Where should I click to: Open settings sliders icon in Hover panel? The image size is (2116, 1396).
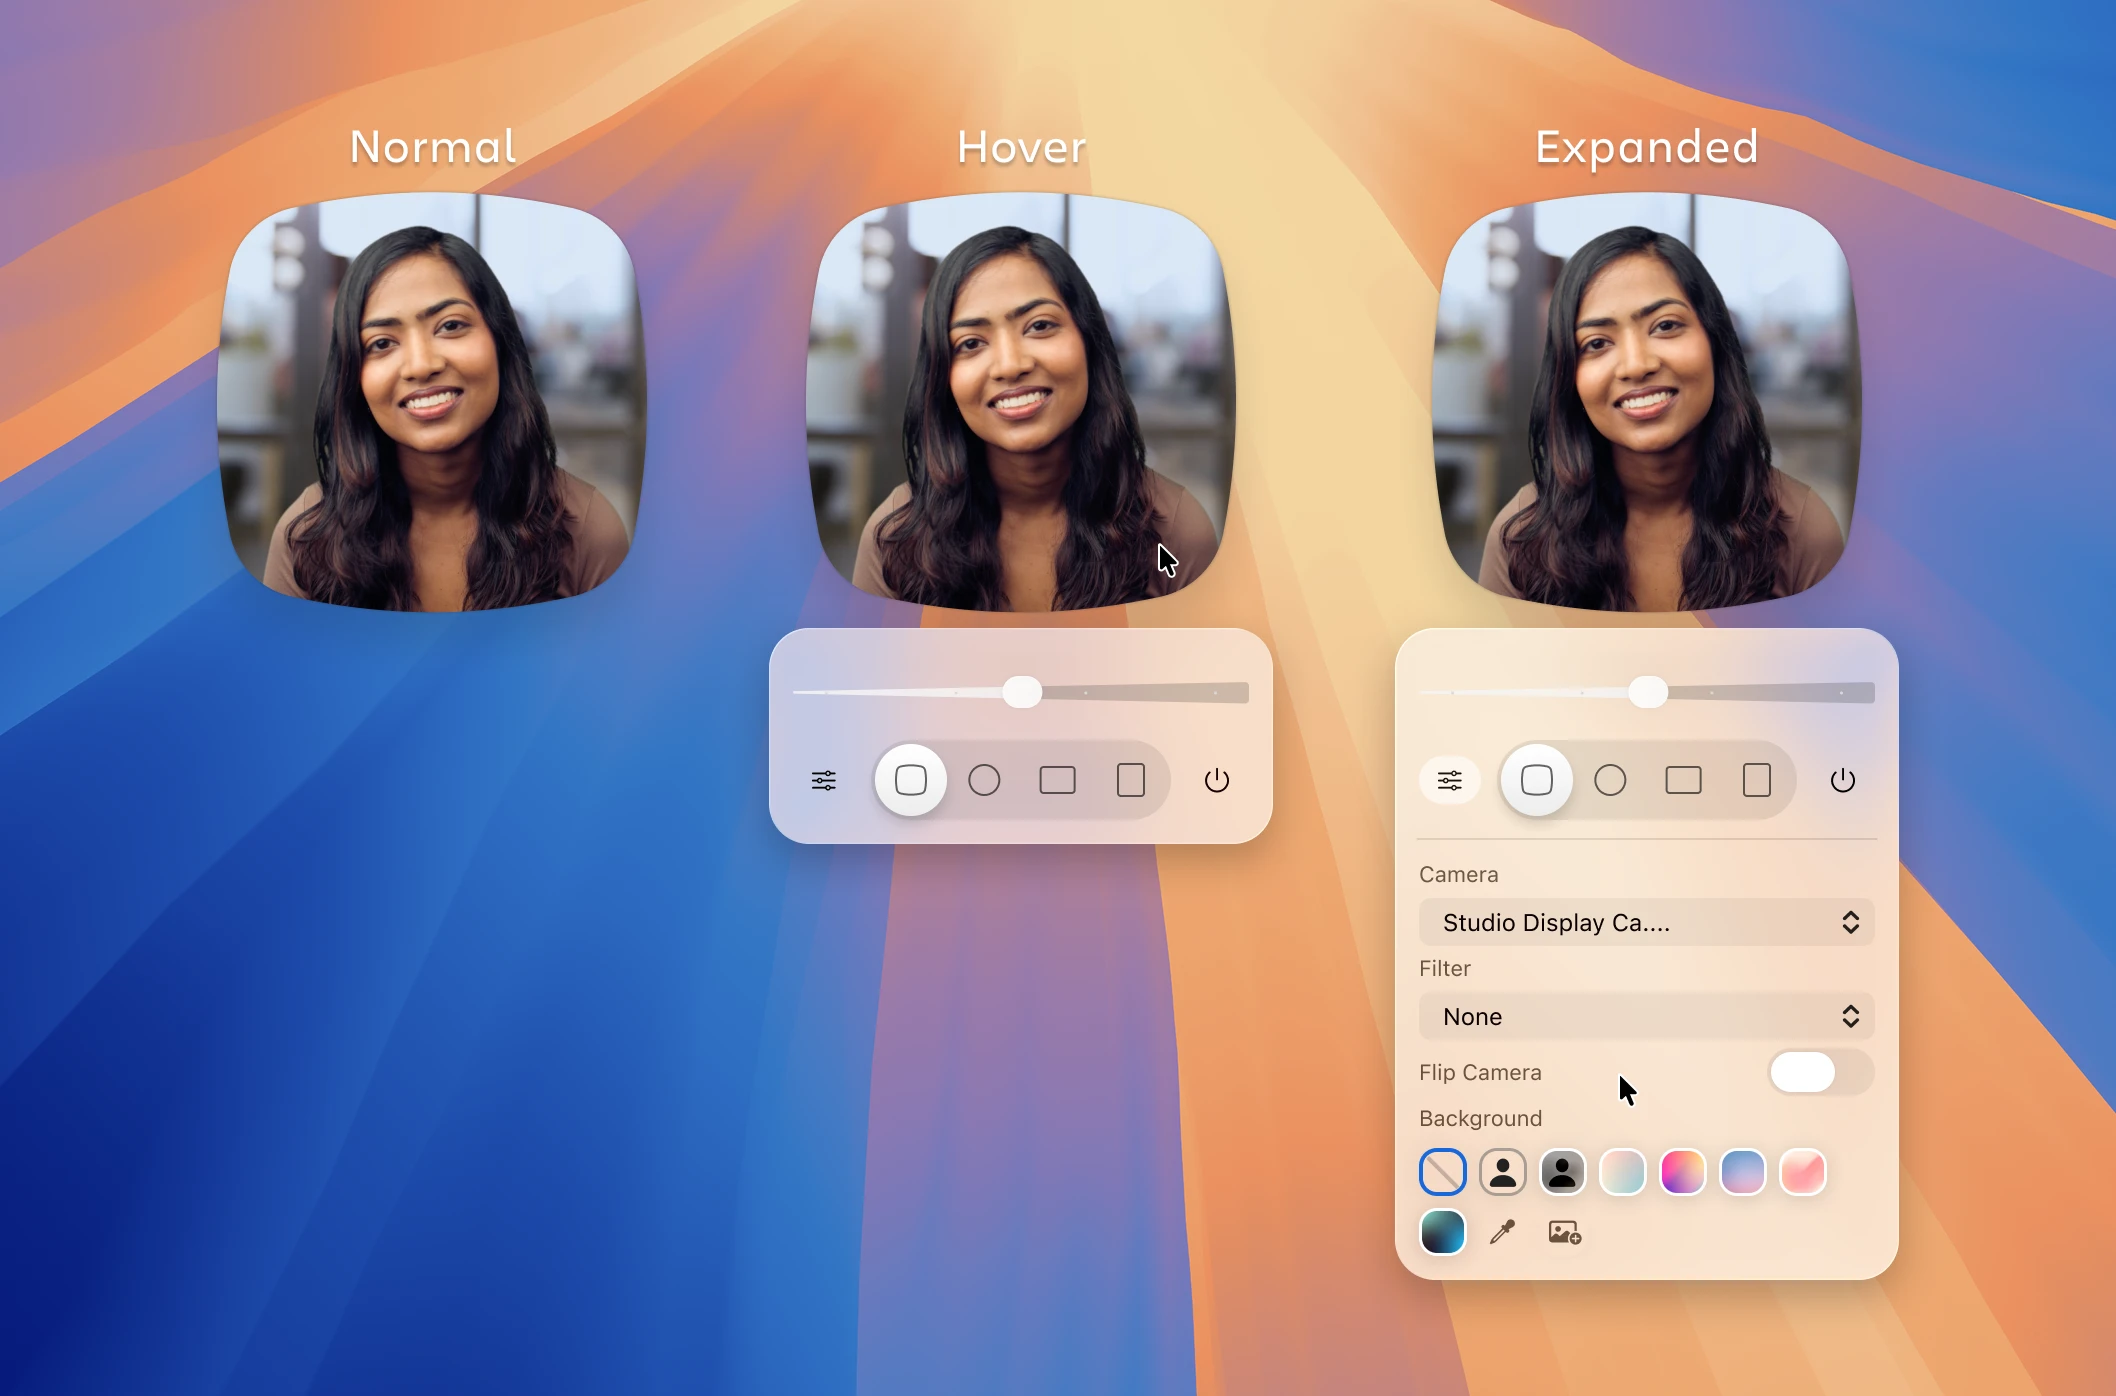824,780
